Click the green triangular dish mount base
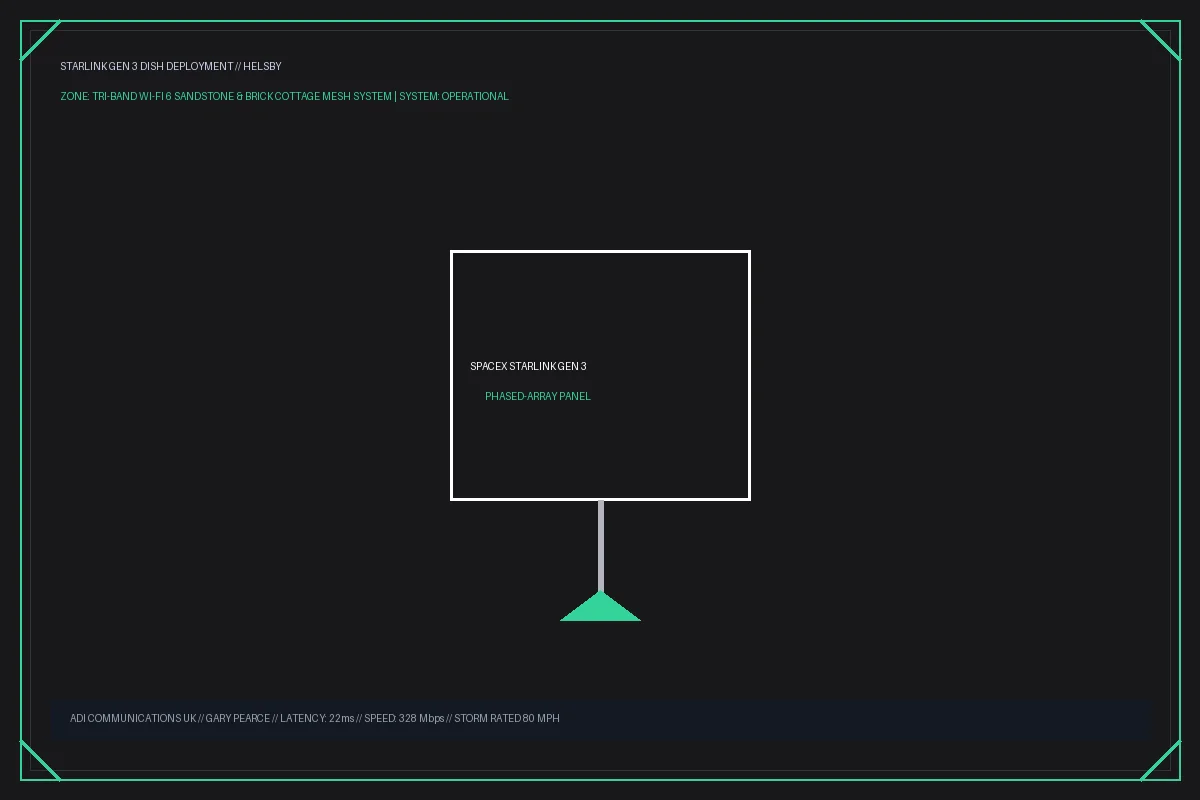 (x=600, y=607)
